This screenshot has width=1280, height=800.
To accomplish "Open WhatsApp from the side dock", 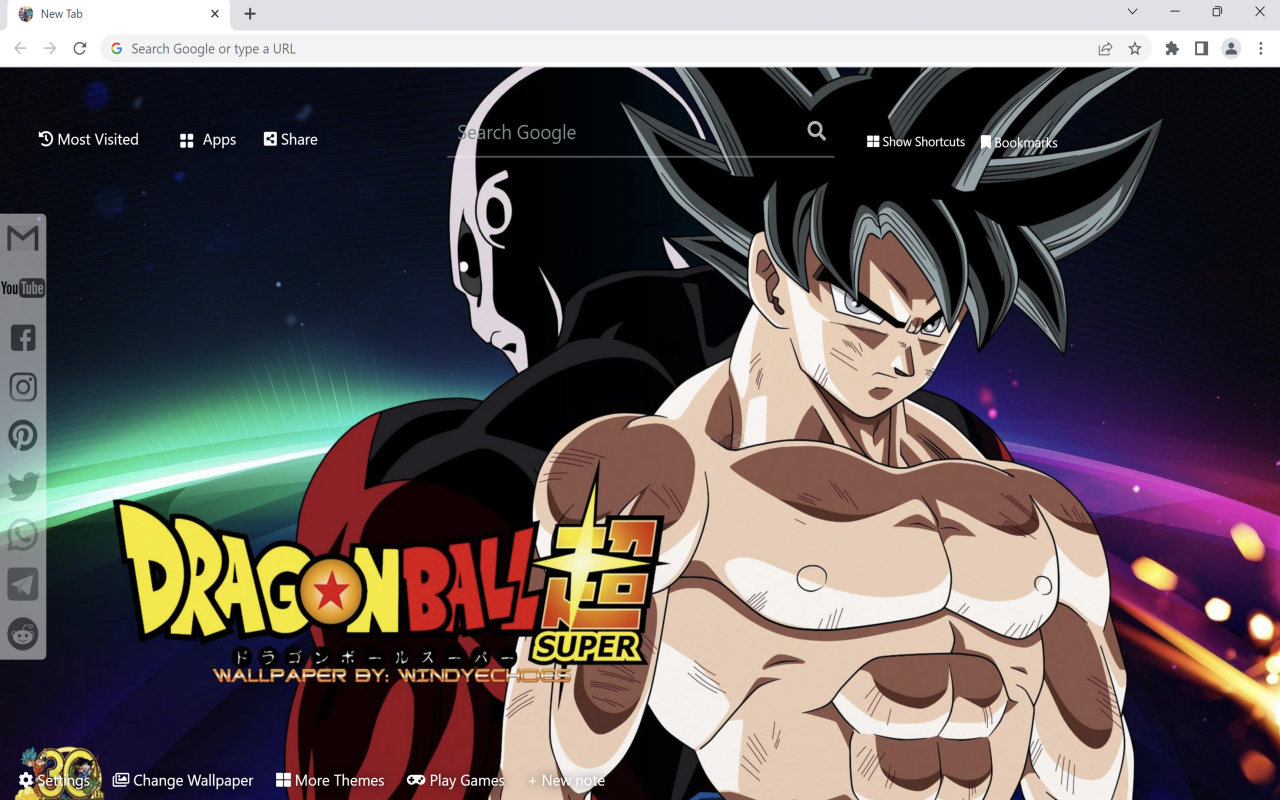I will pos(23,535).
